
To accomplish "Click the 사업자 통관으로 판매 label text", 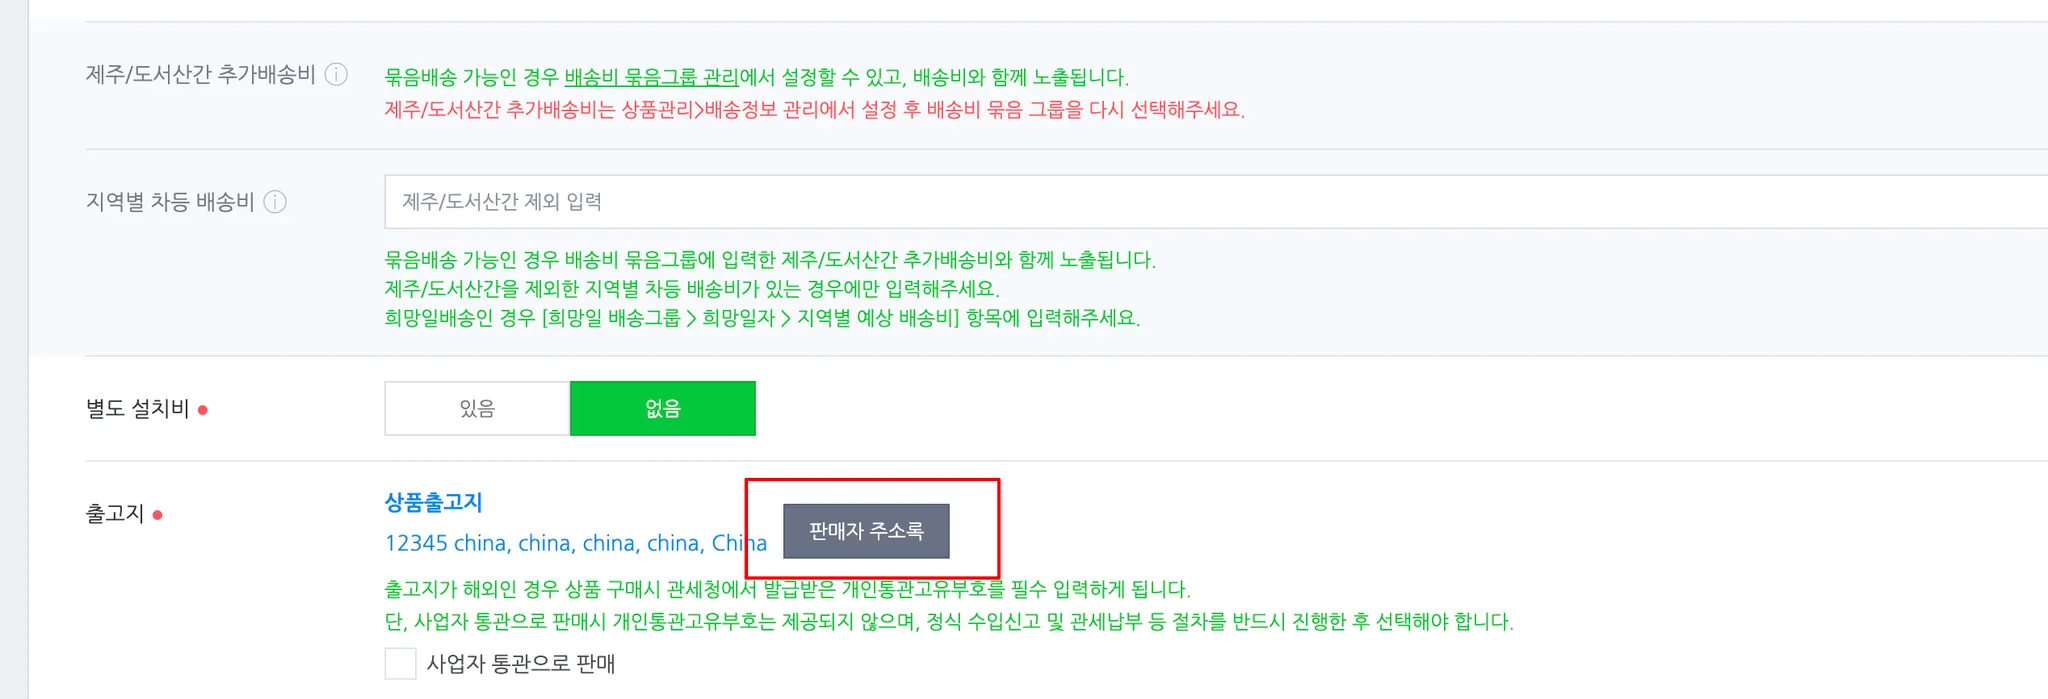I will (521, 664).
